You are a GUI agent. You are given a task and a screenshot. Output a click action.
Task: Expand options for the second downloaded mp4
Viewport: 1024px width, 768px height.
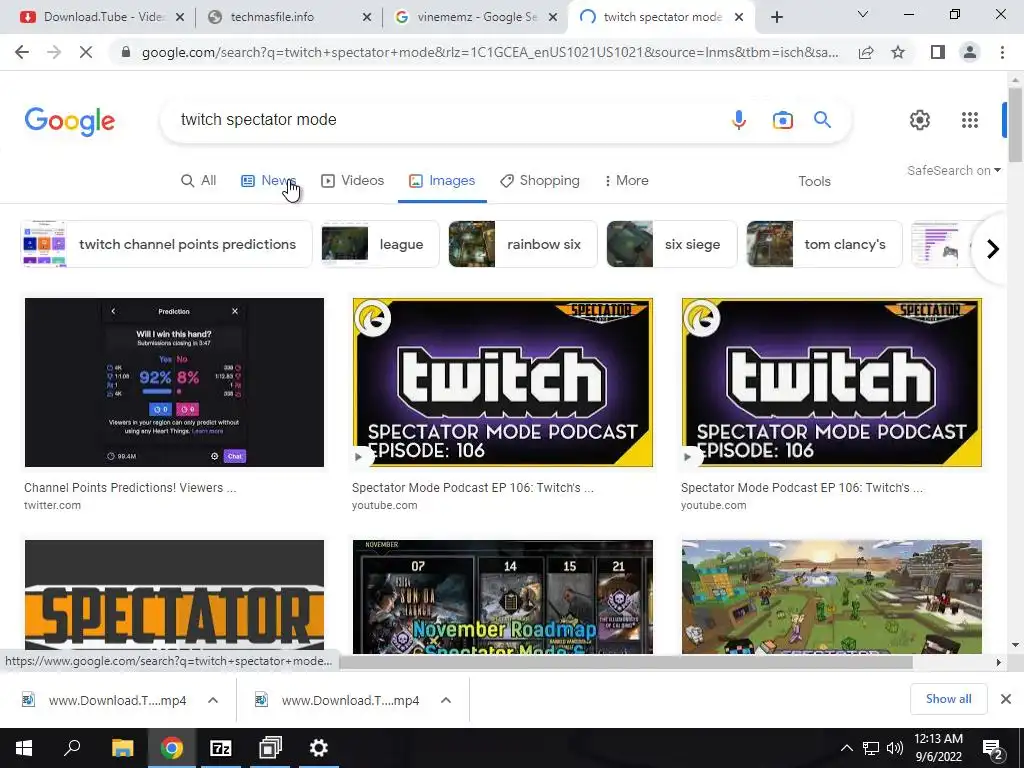pos(446,700)
